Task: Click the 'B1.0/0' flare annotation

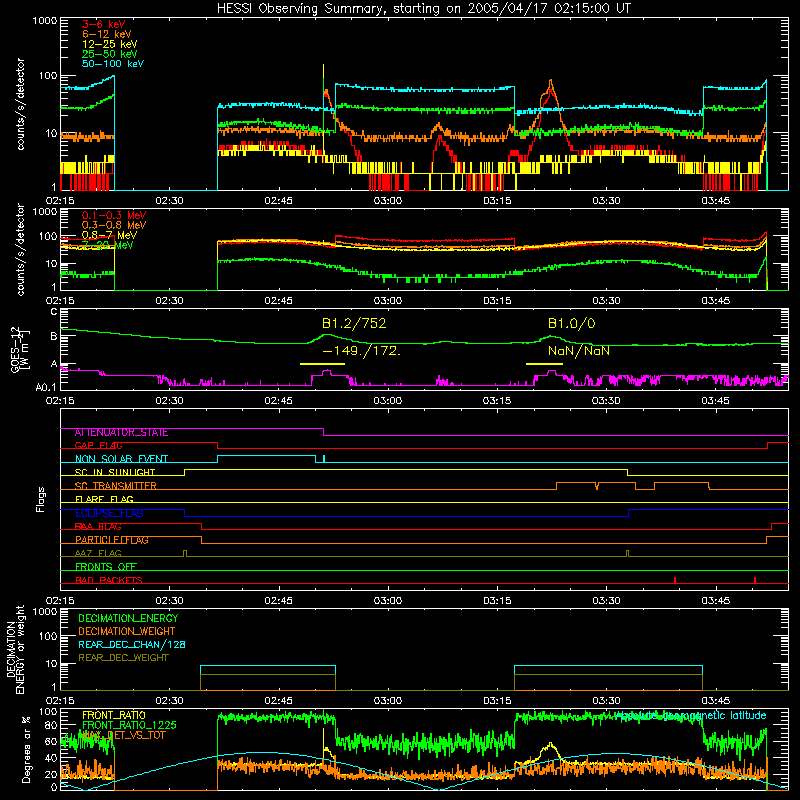Action: pyautogui.click(x=571, y=323)
